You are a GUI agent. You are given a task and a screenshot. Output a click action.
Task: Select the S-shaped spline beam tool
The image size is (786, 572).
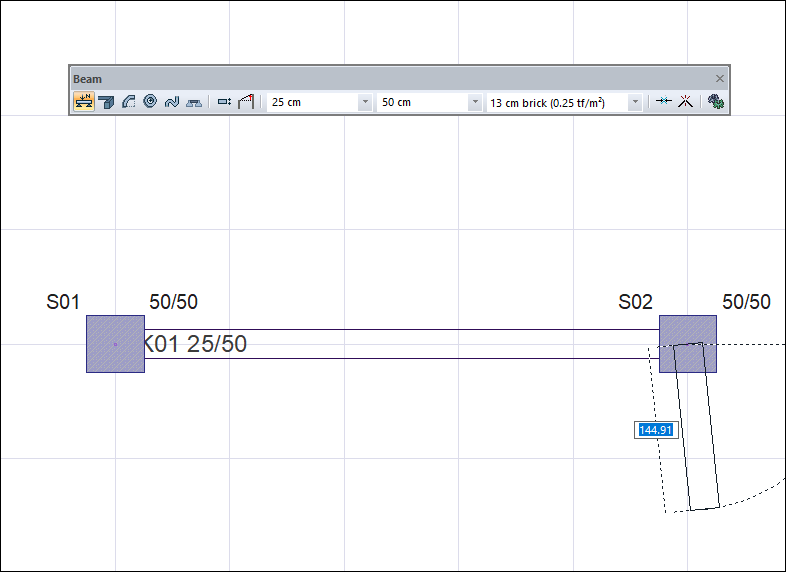172,102
